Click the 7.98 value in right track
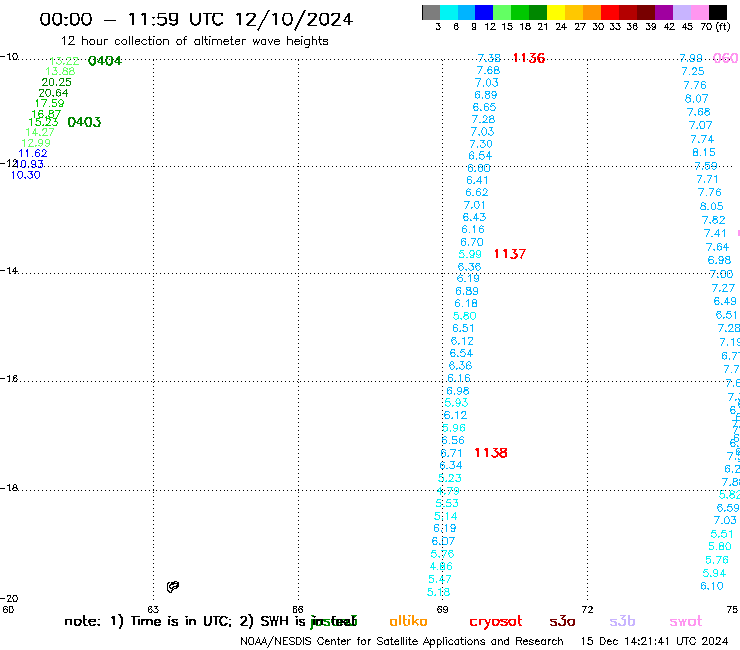740x650 pixels. 691,58
